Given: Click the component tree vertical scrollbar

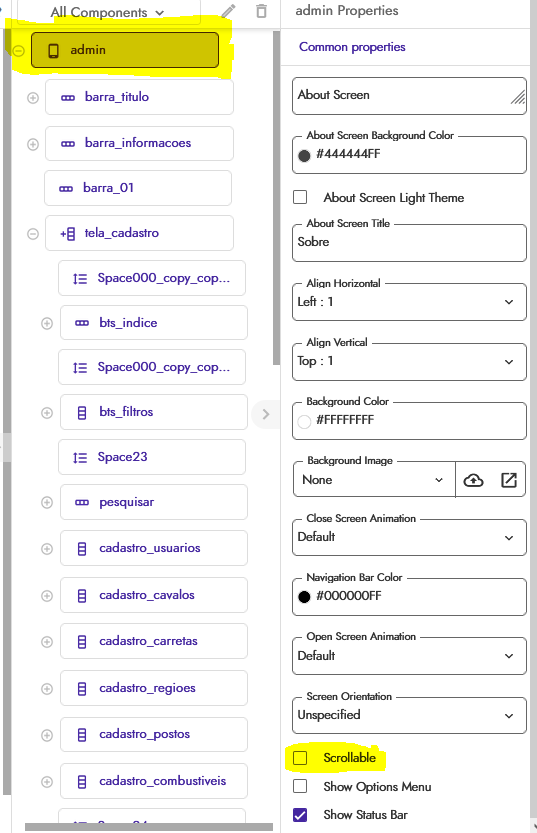Looking at the screenshot, I should (x=276, y=198).
